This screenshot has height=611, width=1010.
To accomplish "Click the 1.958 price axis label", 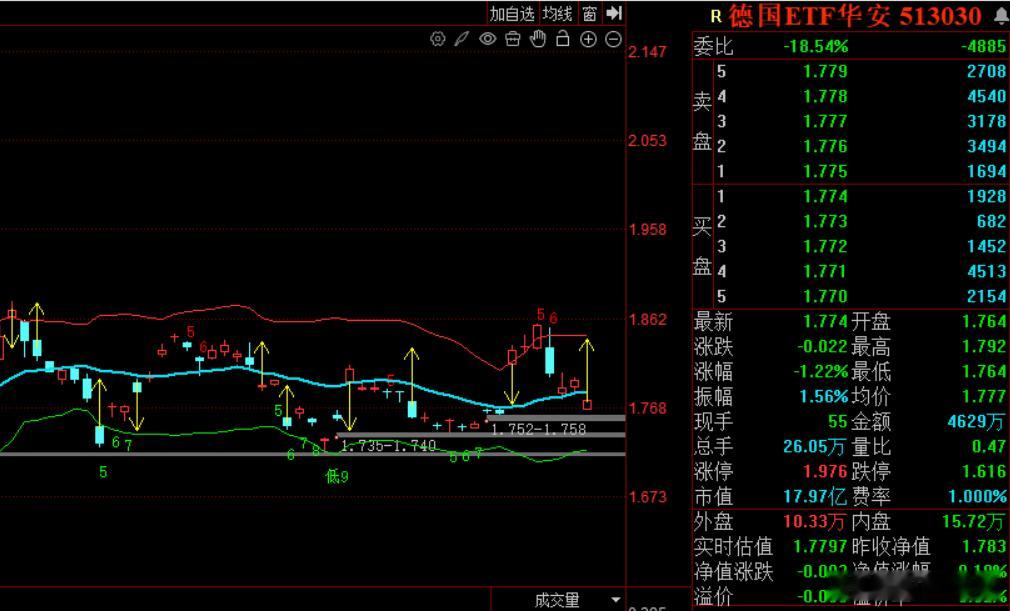I will (x=647, y=230).
